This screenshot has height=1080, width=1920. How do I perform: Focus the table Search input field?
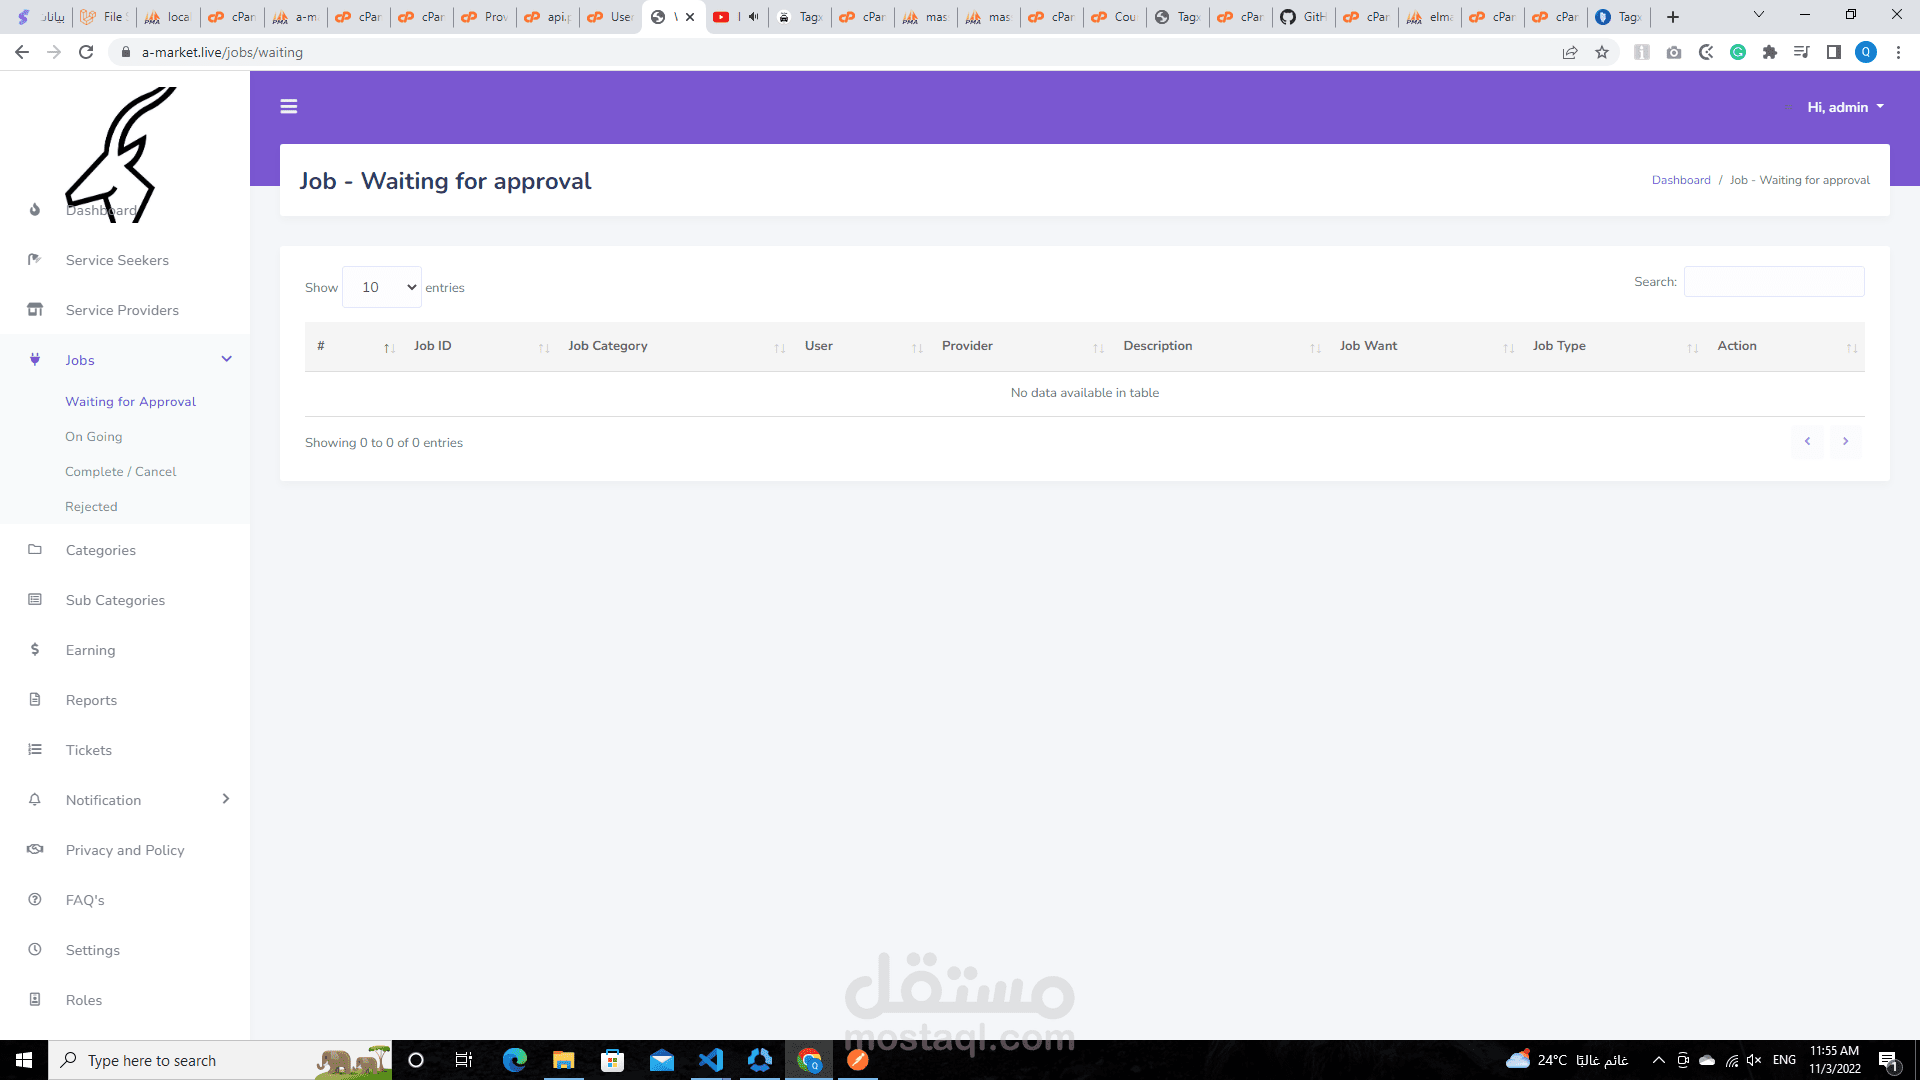point(1774,282)
